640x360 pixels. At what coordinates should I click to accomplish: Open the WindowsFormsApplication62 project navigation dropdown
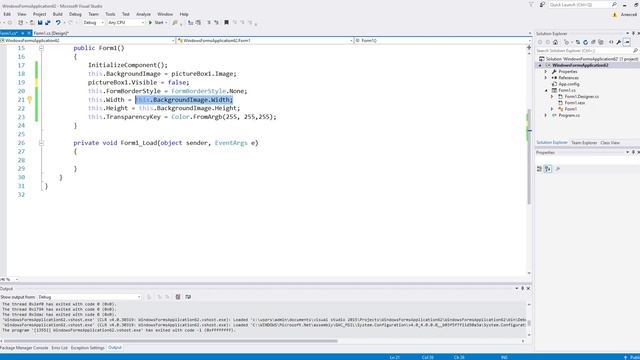[87, 40]
